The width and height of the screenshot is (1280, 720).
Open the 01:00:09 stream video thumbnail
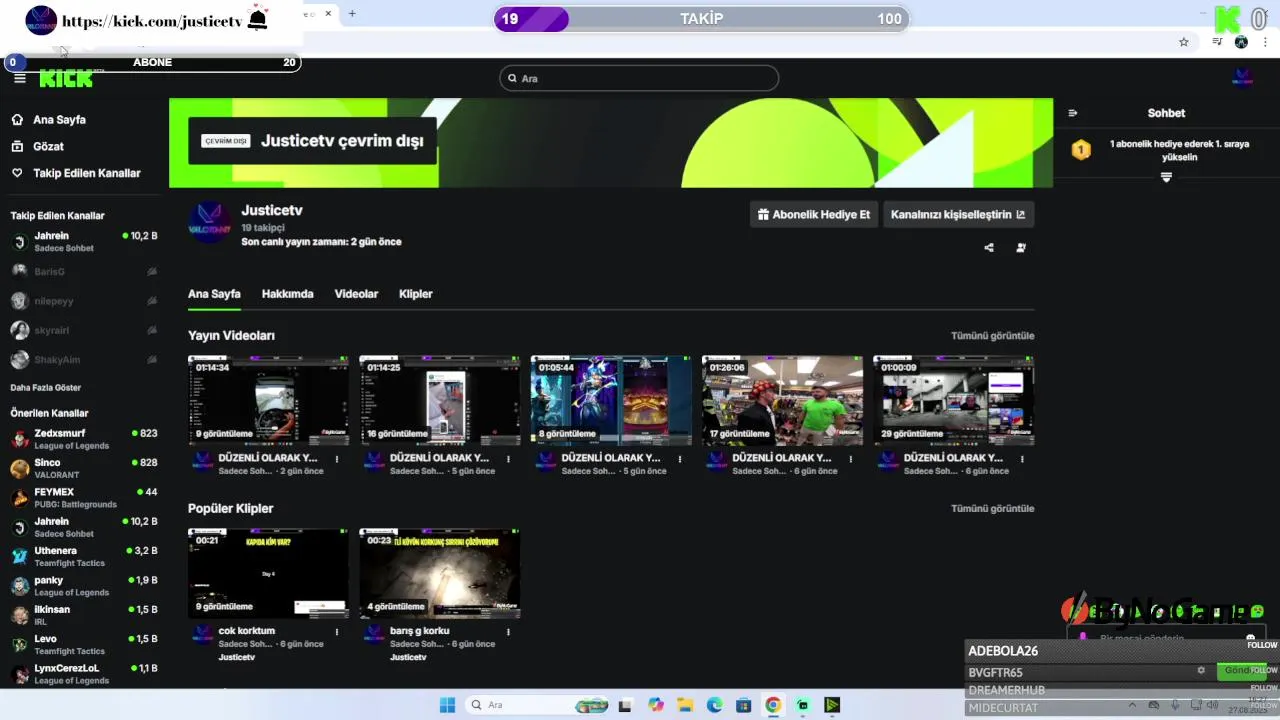pyautogui.click(x=953, y=400)
